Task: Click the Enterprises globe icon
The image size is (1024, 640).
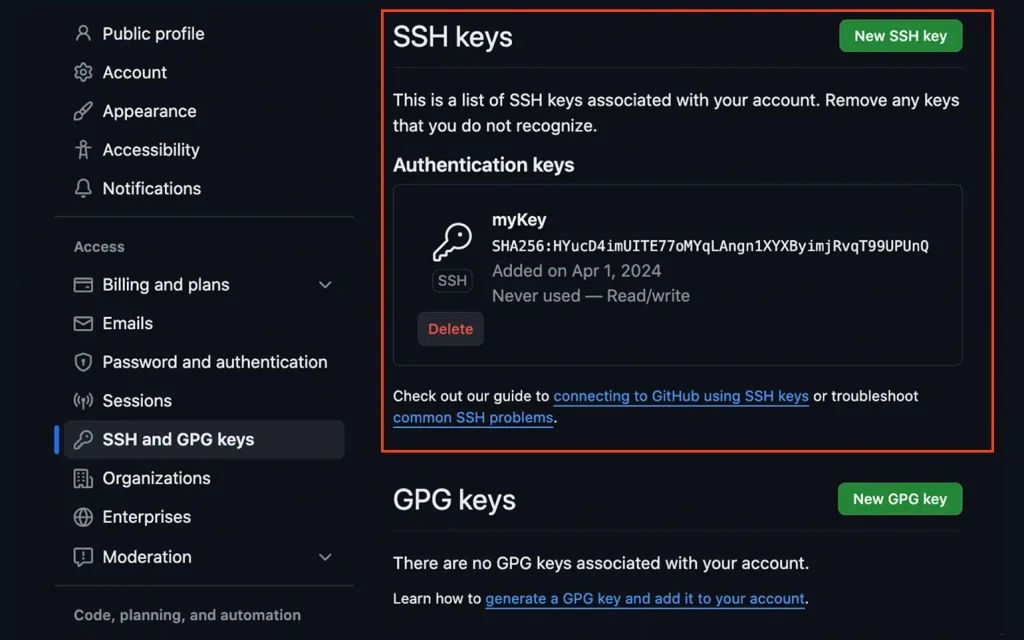Action: (x=83, y=517)
